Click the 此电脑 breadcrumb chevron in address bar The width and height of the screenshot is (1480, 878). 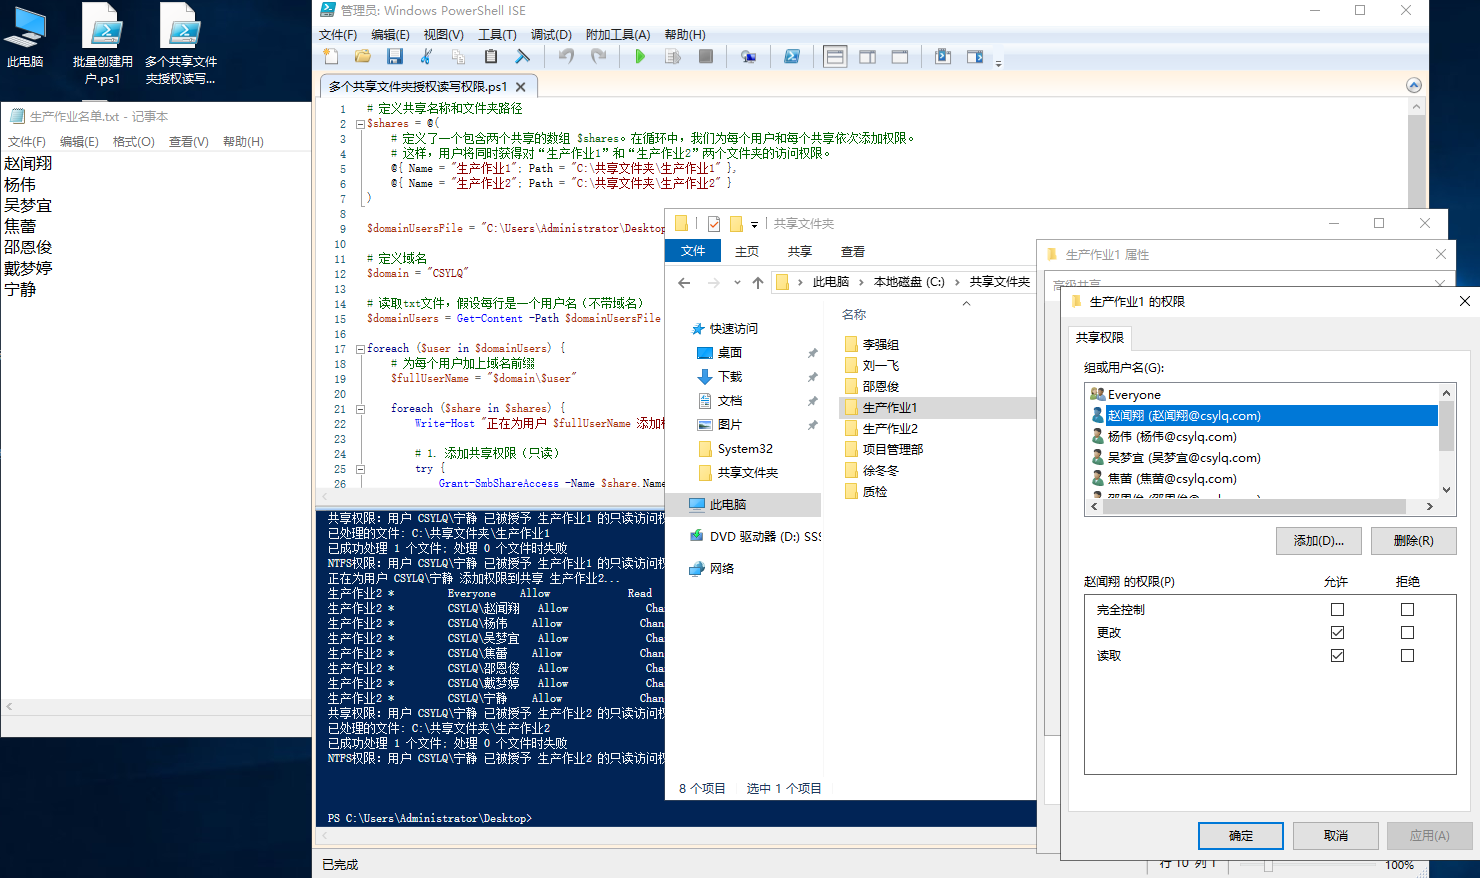tap(861, 282)
